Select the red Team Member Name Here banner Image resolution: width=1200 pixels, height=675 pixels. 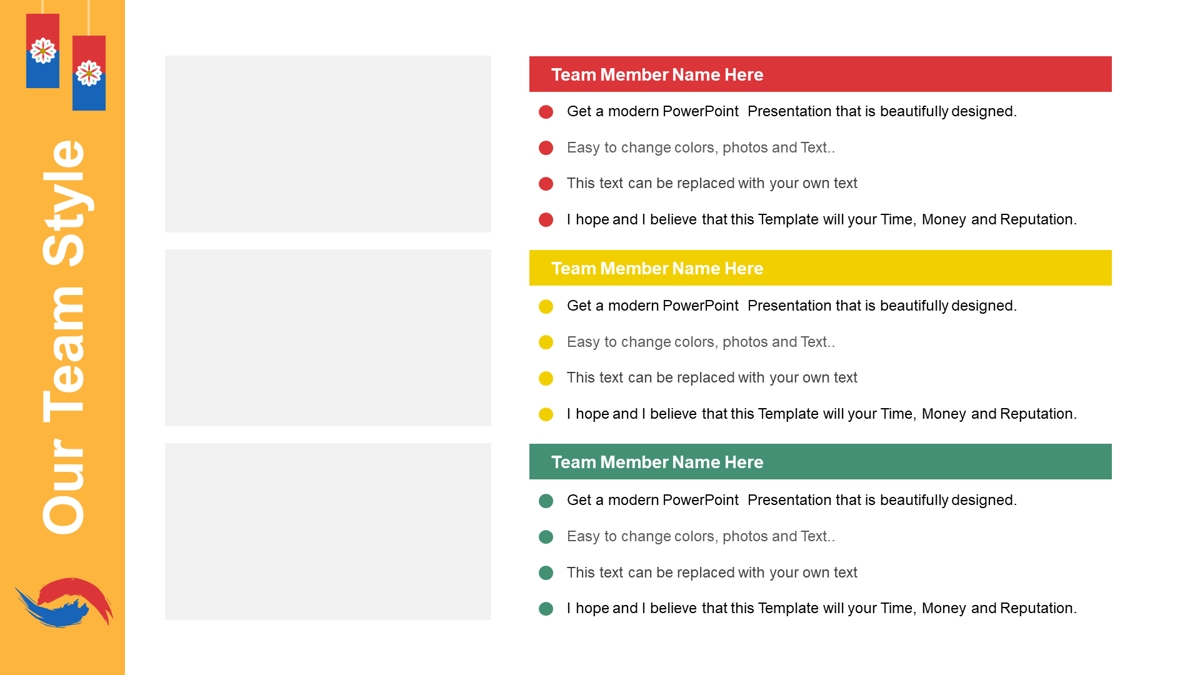coord(820,74)
